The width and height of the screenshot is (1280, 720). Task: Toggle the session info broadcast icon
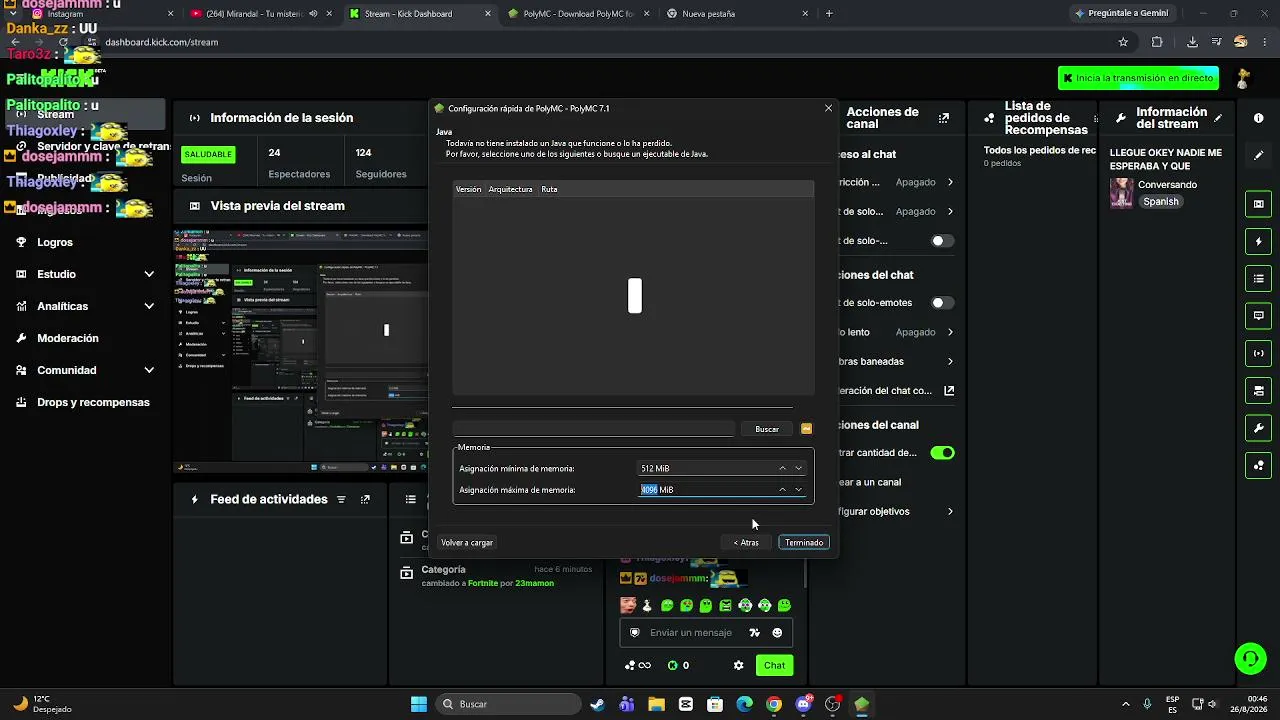[1259, 353]
